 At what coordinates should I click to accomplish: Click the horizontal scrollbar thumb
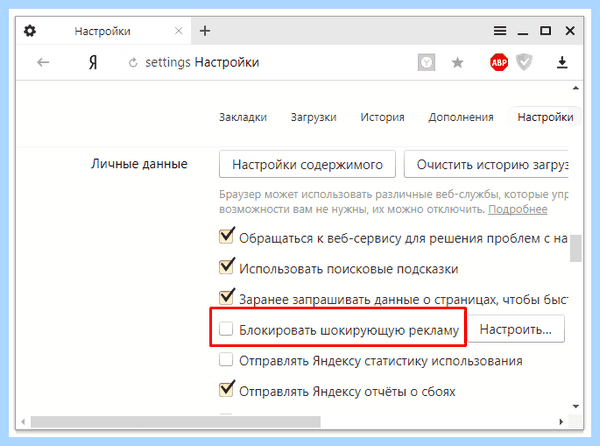(x=176, y=422)
